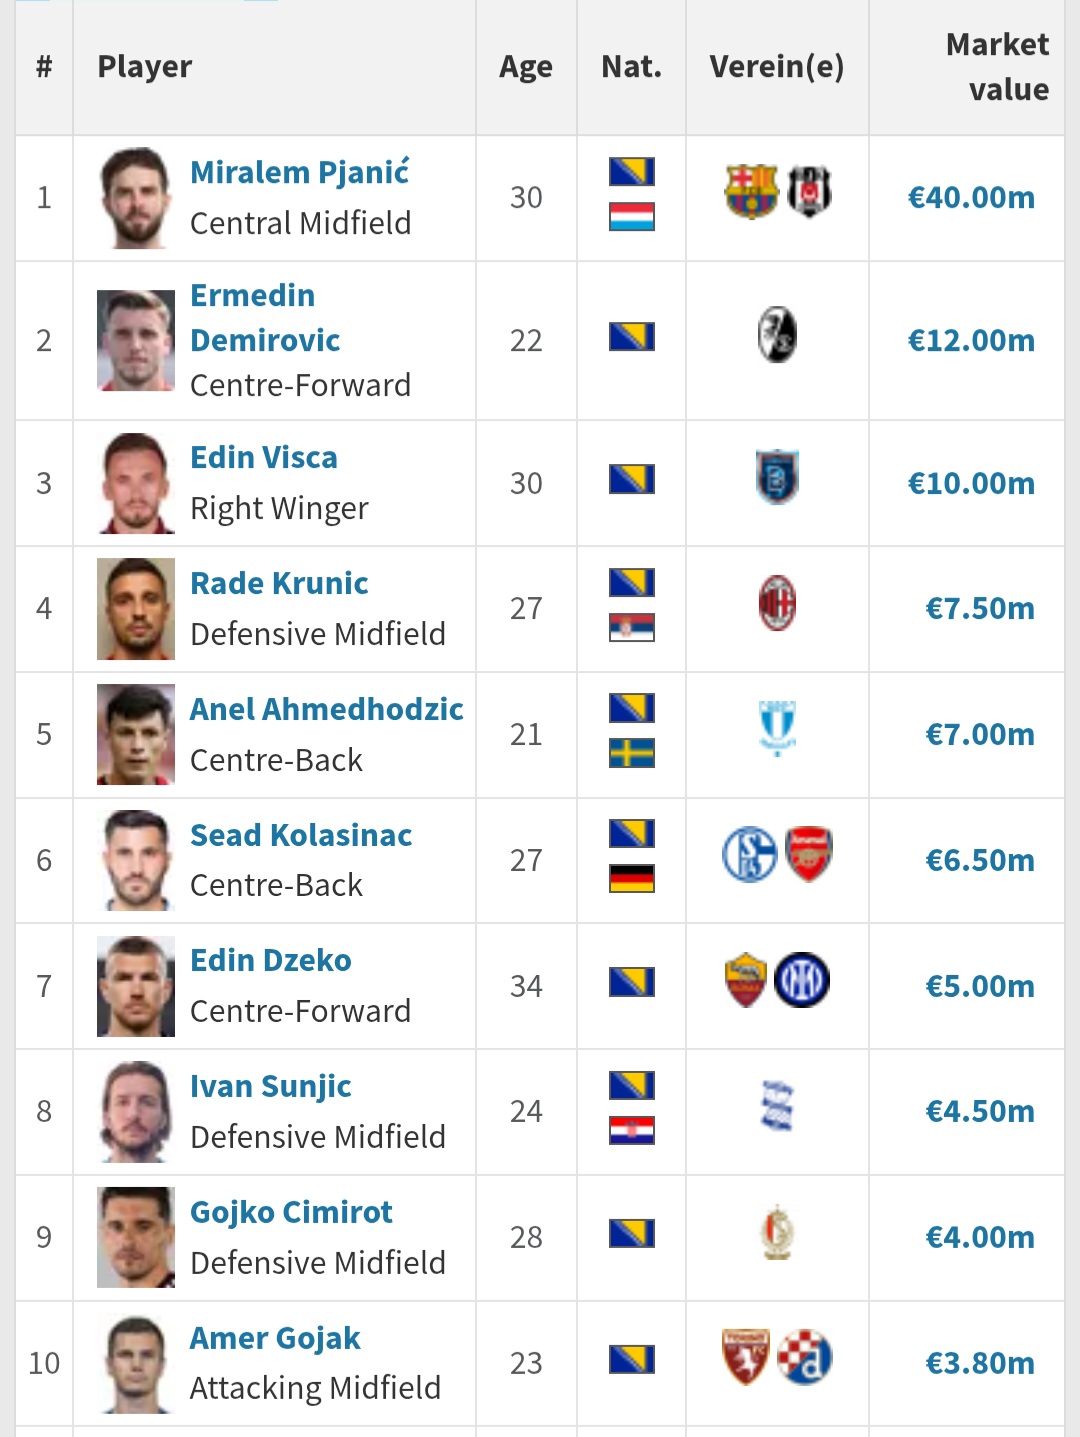Viewport: 1080px width, 1437px height.
Task: Click the Besiktas club crest
Action: tap(808, 191)
